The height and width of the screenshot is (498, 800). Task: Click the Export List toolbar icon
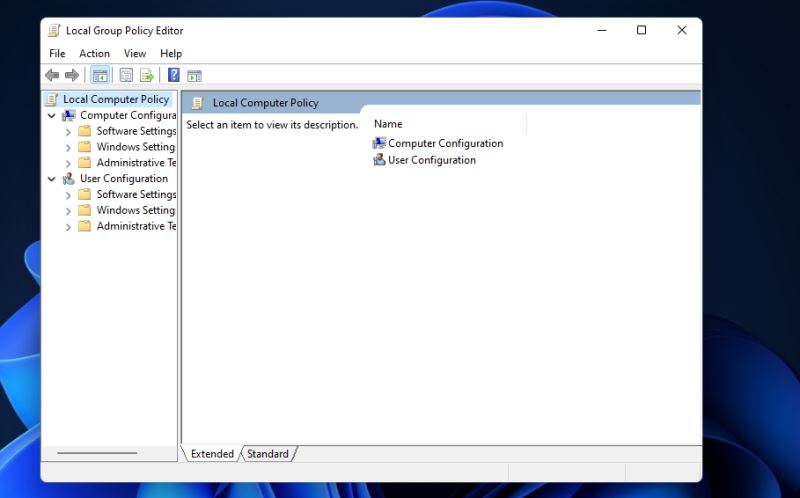[x=146, y=75]
